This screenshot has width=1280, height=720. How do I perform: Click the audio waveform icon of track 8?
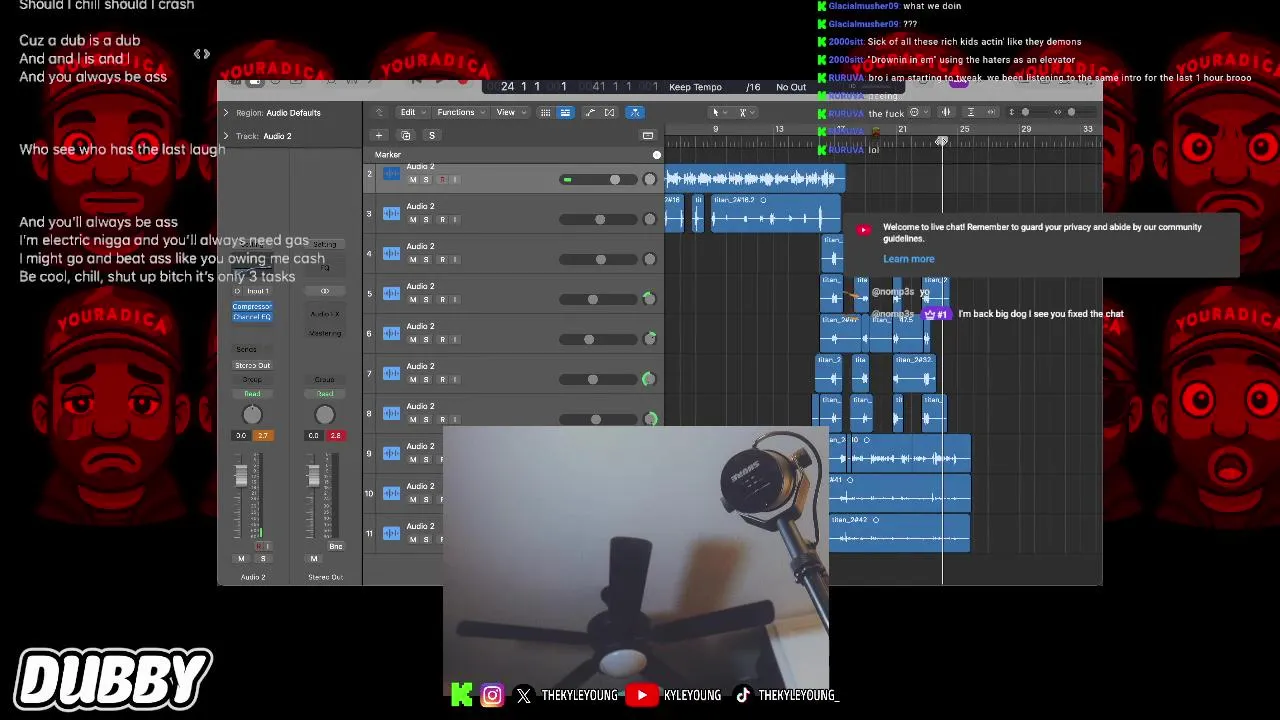(x=391, y=413)
